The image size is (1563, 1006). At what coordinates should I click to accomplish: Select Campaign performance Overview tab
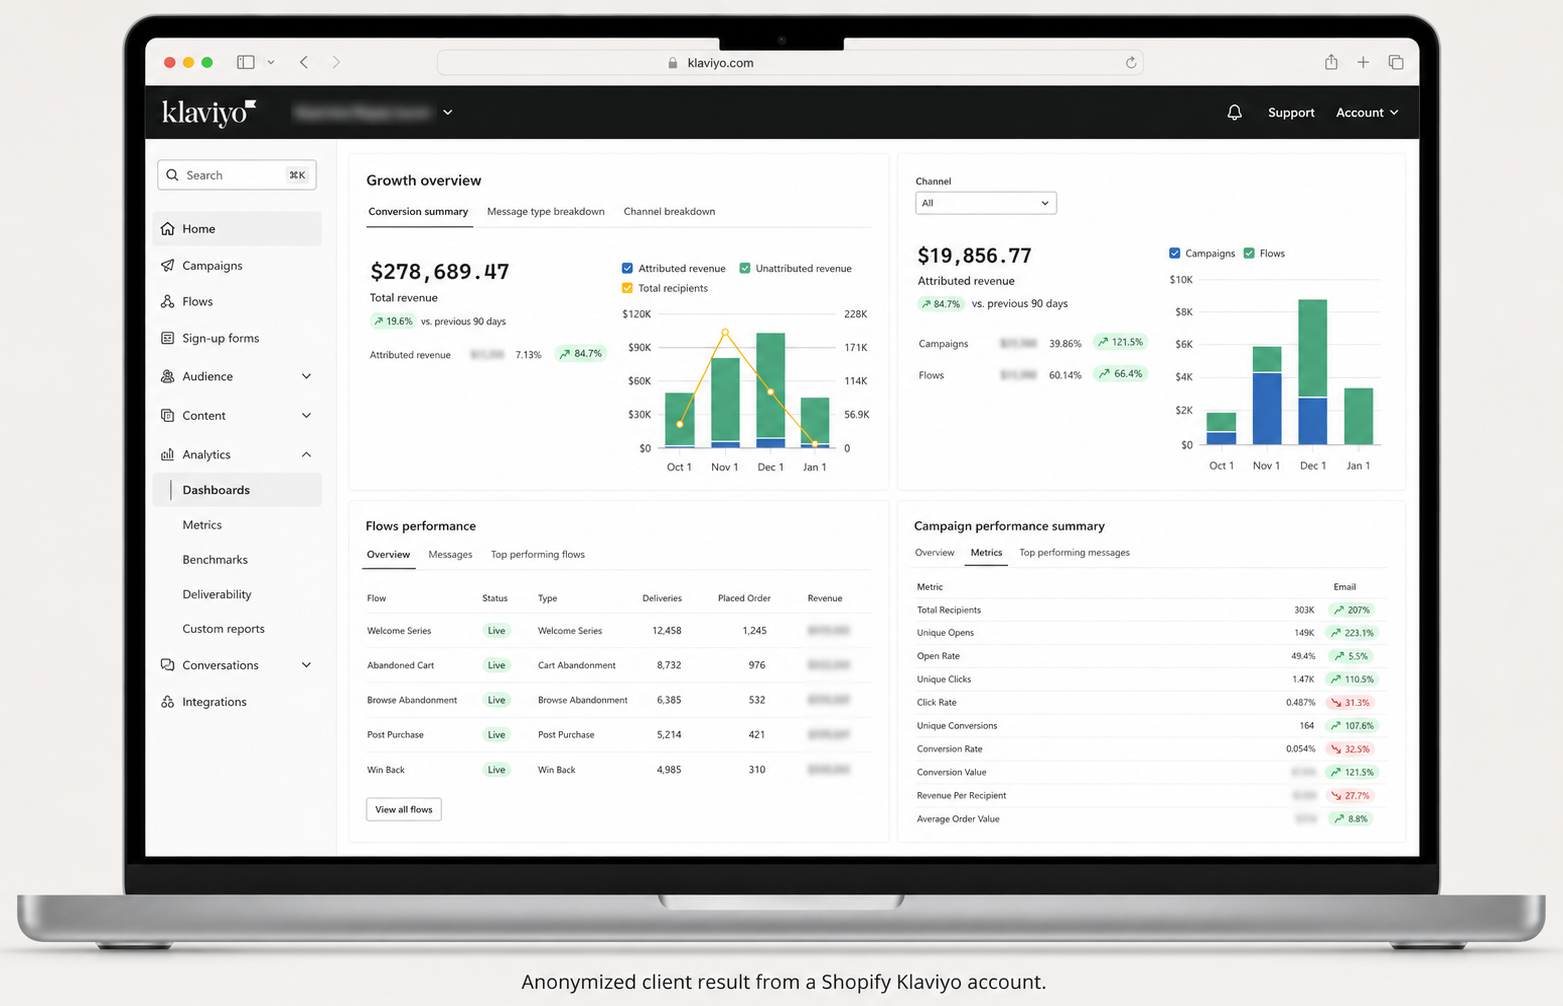934,552
